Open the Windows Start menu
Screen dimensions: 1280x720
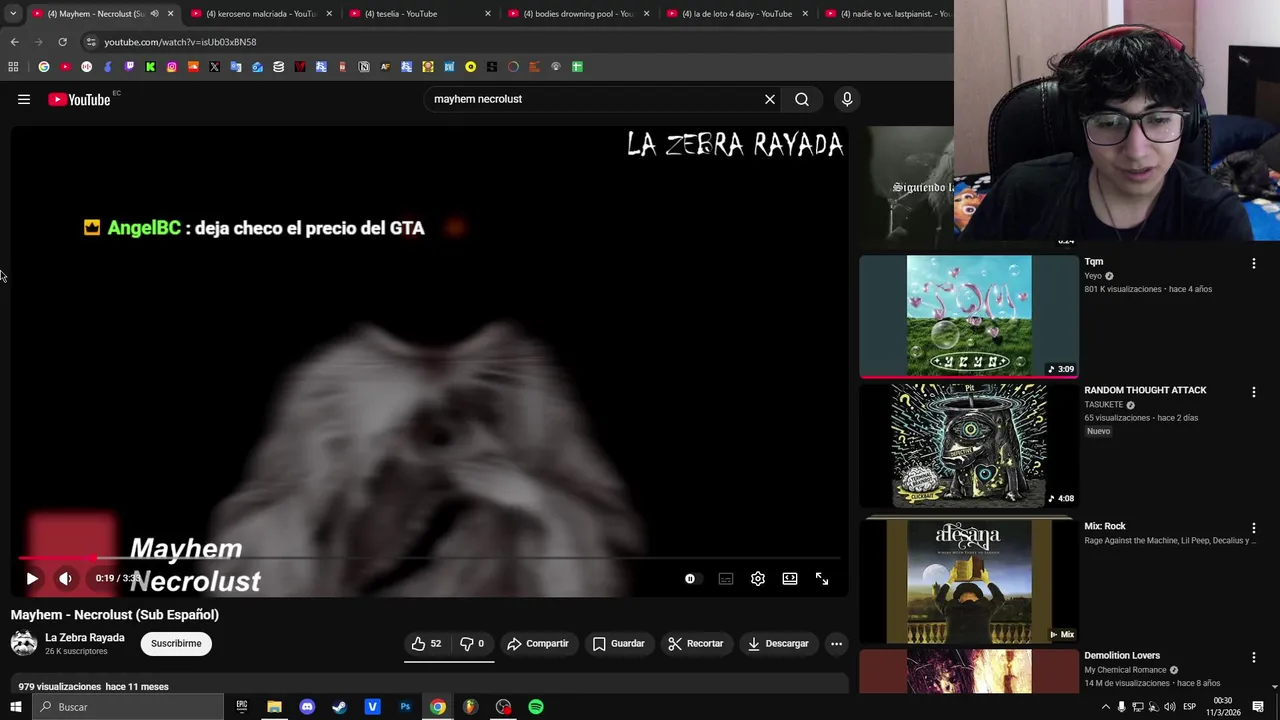pyautogui.click(x=15, y=707)
